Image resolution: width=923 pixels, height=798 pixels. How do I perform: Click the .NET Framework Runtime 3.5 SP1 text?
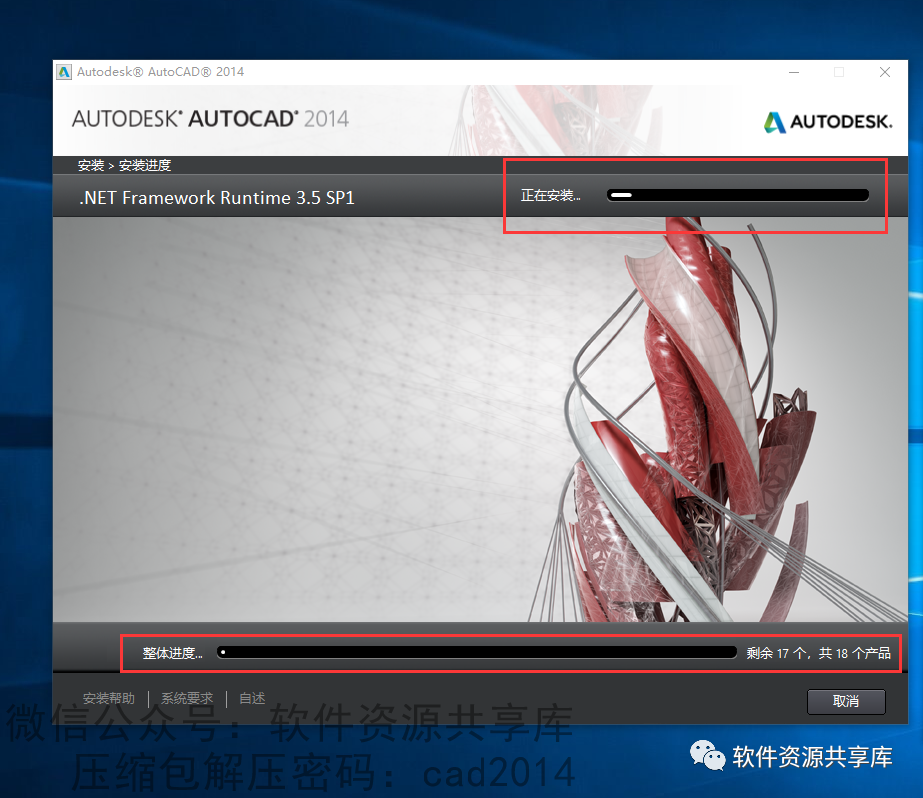click(217, 198)
